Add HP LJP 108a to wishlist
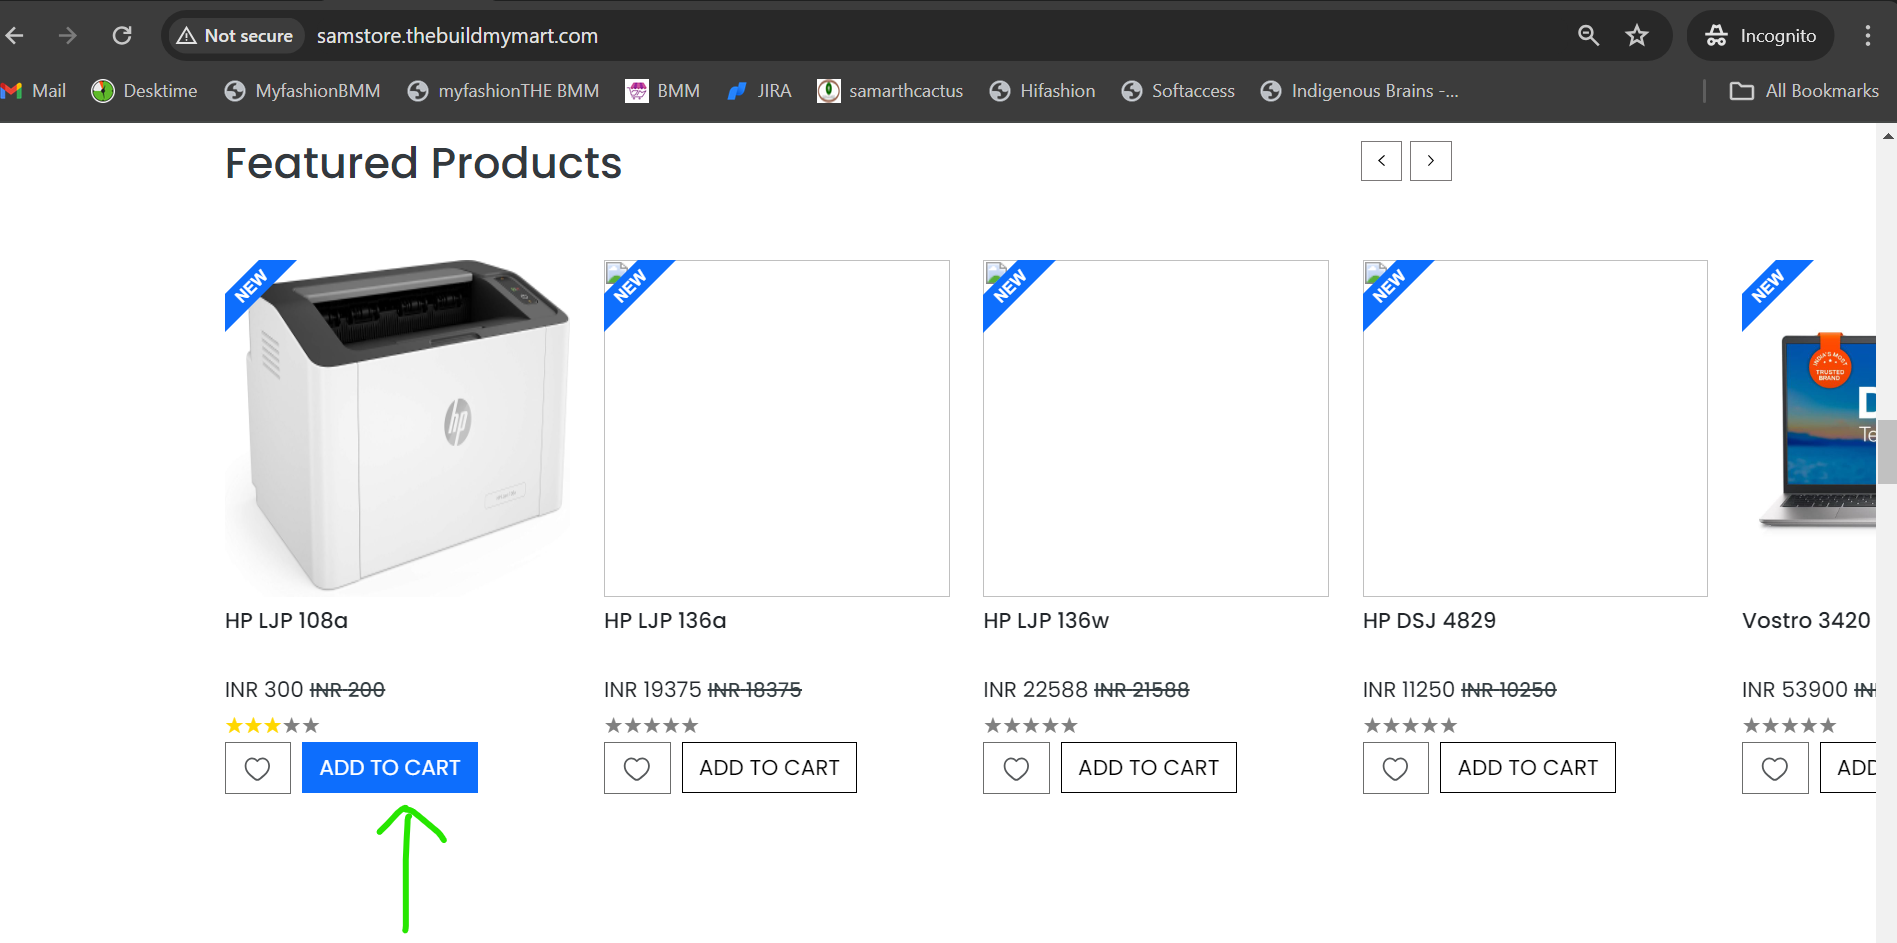This screenshot has height=943, width=1897. coord(258,768)
